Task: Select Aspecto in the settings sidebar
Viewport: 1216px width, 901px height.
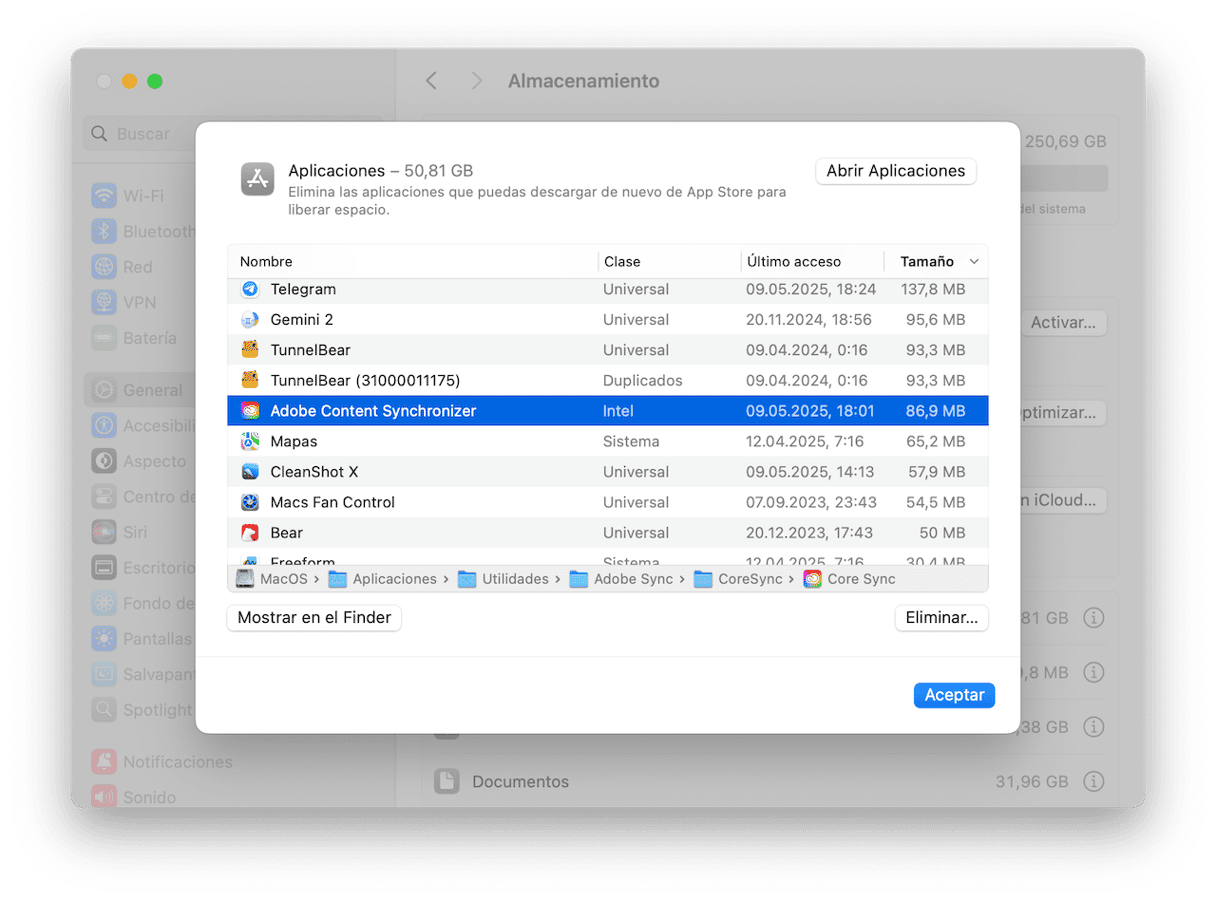Action: pyautogui.click(x=139, y=461)
